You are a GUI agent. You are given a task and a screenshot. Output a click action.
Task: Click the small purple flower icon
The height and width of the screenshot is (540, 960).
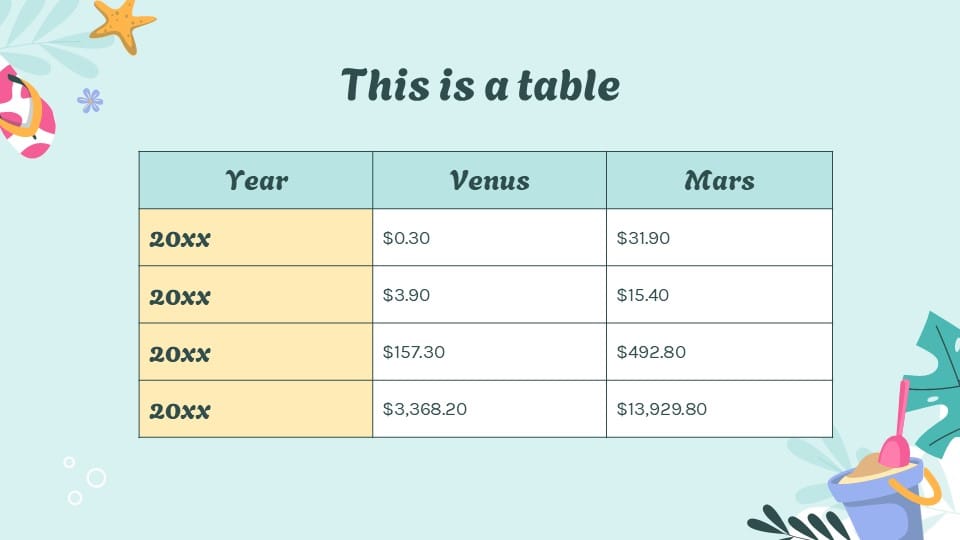tap(90, 100)
